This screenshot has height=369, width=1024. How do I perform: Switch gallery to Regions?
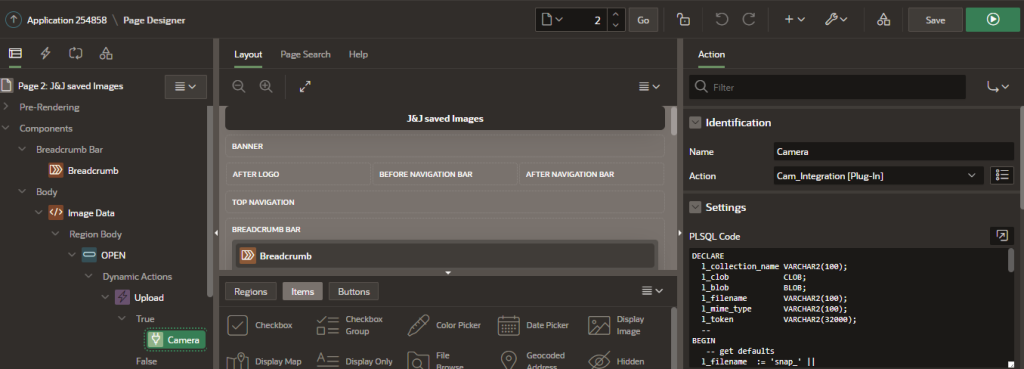250,291
